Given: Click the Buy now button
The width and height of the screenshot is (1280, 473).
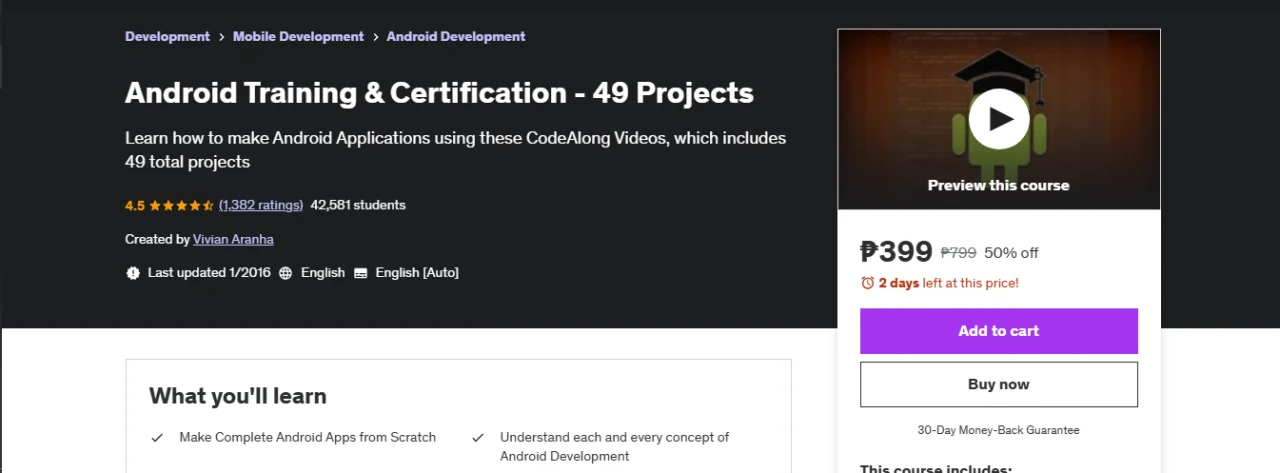Looking at the screenshot, I should pos(999,384).
